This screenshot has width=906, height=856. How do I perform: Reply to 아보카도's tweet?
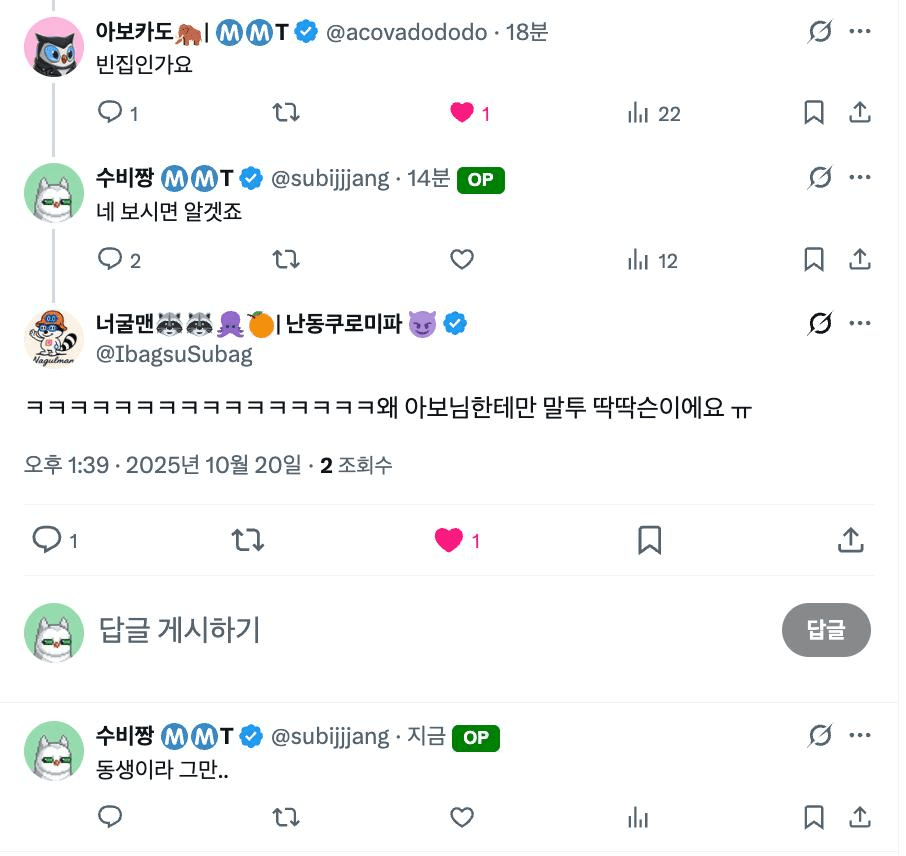[110, 113]
